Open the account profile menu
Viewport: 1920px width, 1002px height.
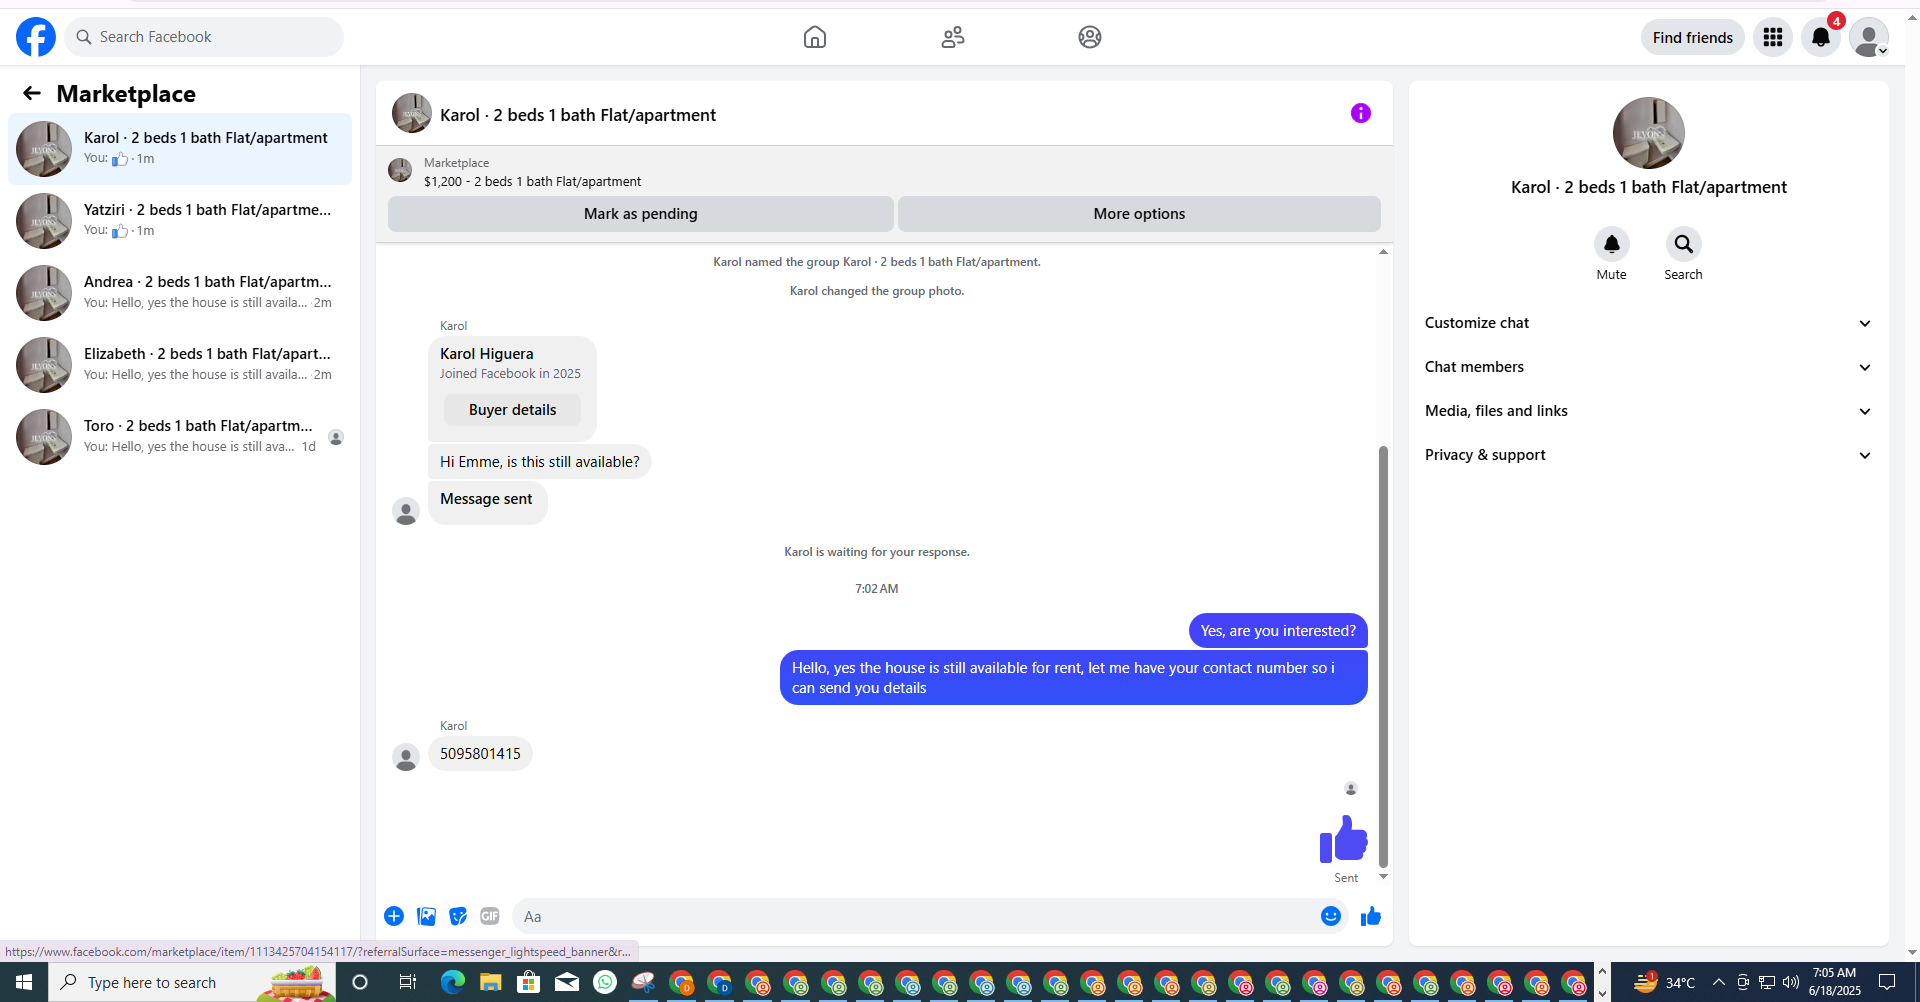click(x=1869, y=37)
